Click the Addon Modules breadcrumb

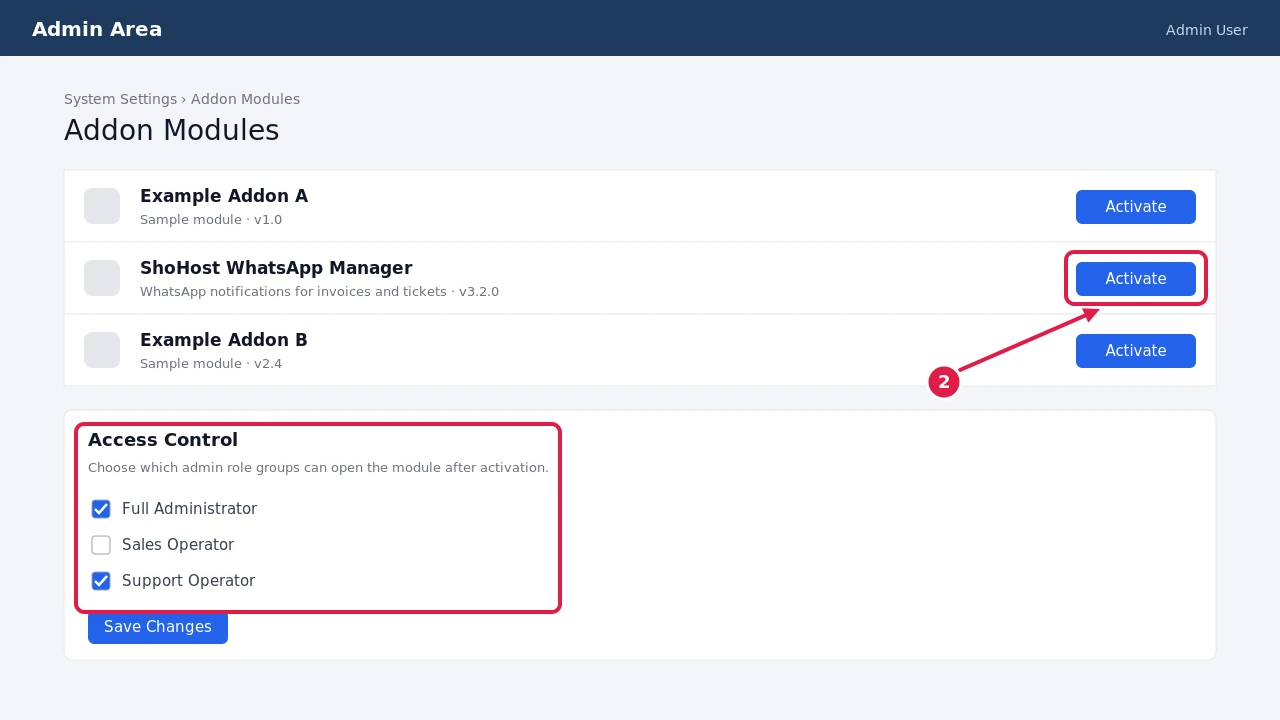pyautogui.click(x=245, y=99)
